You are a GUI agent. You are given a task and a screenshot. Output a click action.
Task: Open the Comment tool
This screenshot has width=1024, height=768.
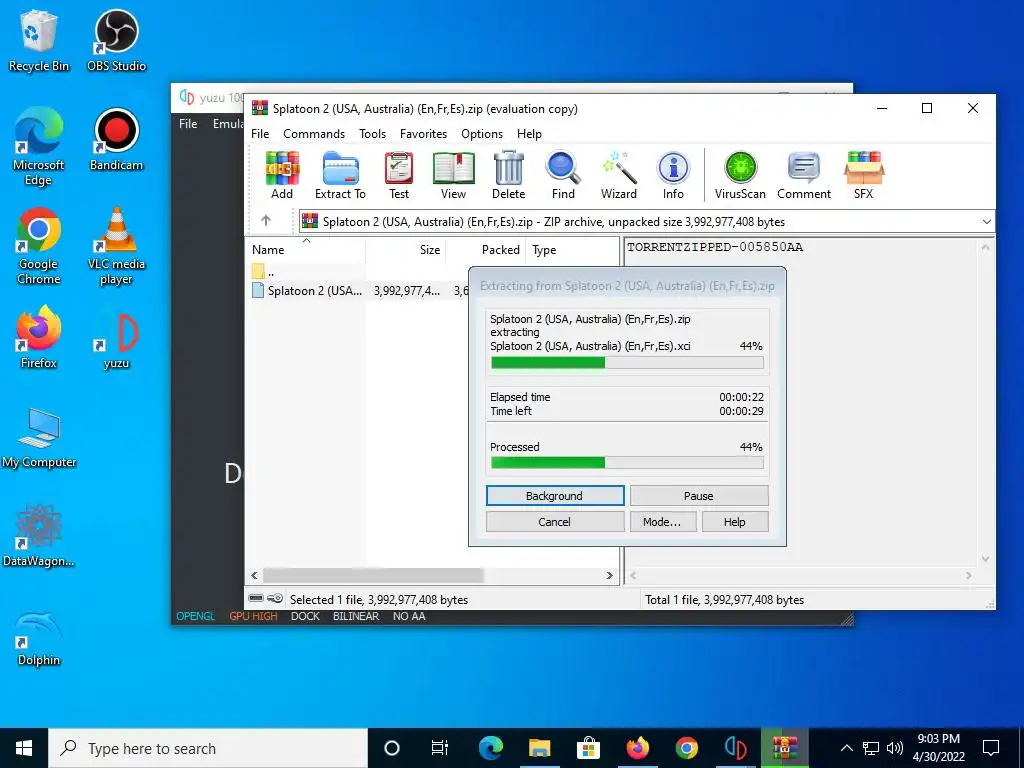click(x=804, y=174)
